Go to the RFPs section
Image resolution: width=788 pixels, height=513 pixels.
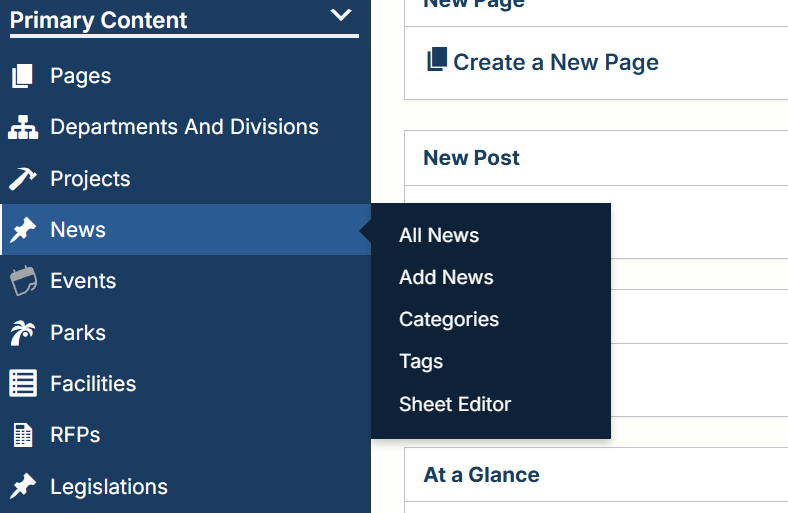click(75, 435)
